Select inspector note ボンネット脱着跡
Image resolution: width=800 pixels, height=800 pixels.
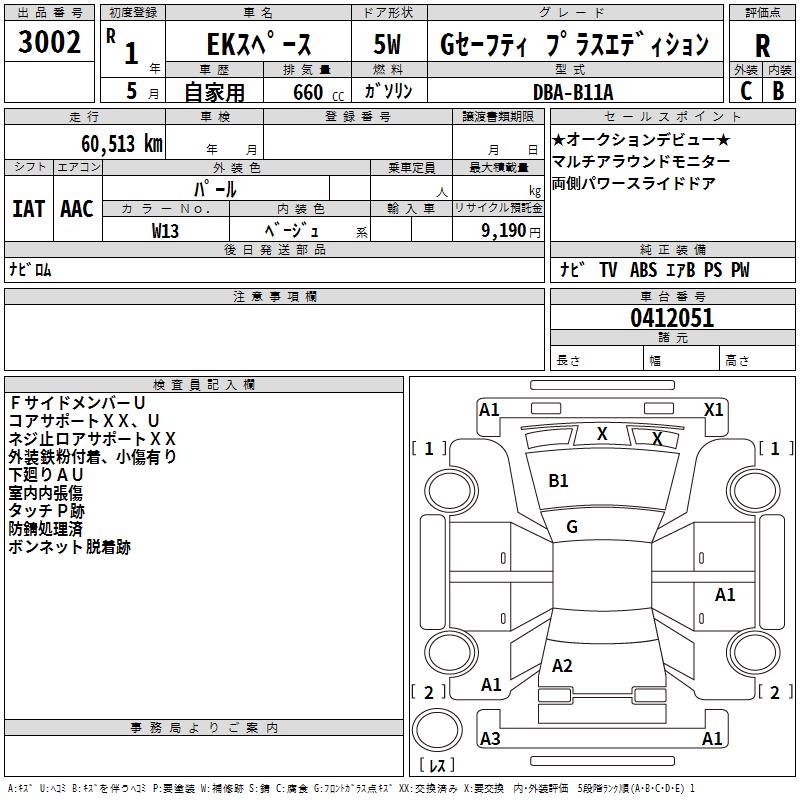pyautogui.click(x=70, y=547)
